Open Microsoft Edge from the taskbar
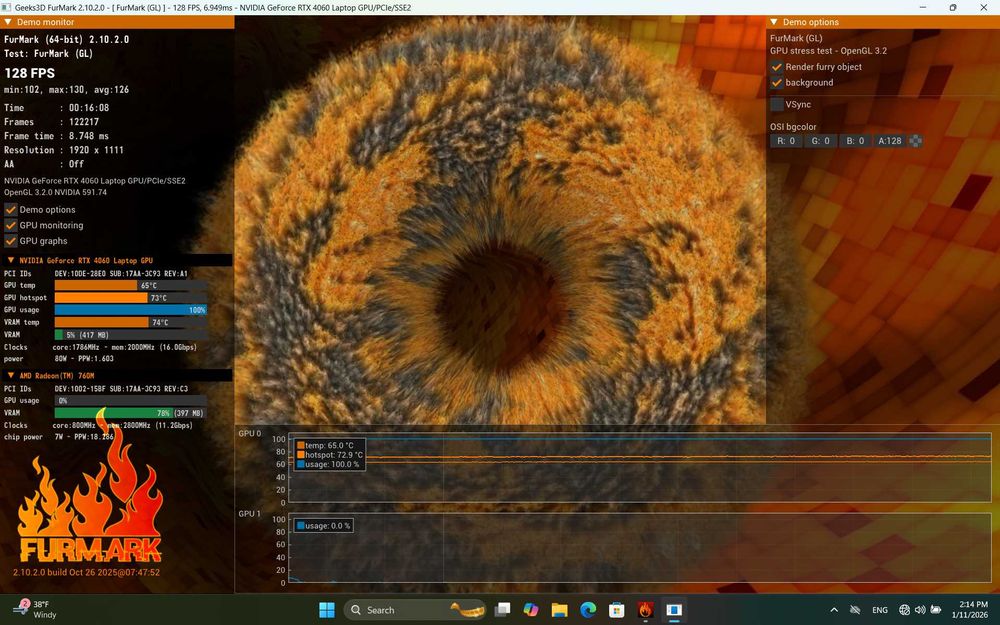The image size is (1000, 625). tap(588, 610)
